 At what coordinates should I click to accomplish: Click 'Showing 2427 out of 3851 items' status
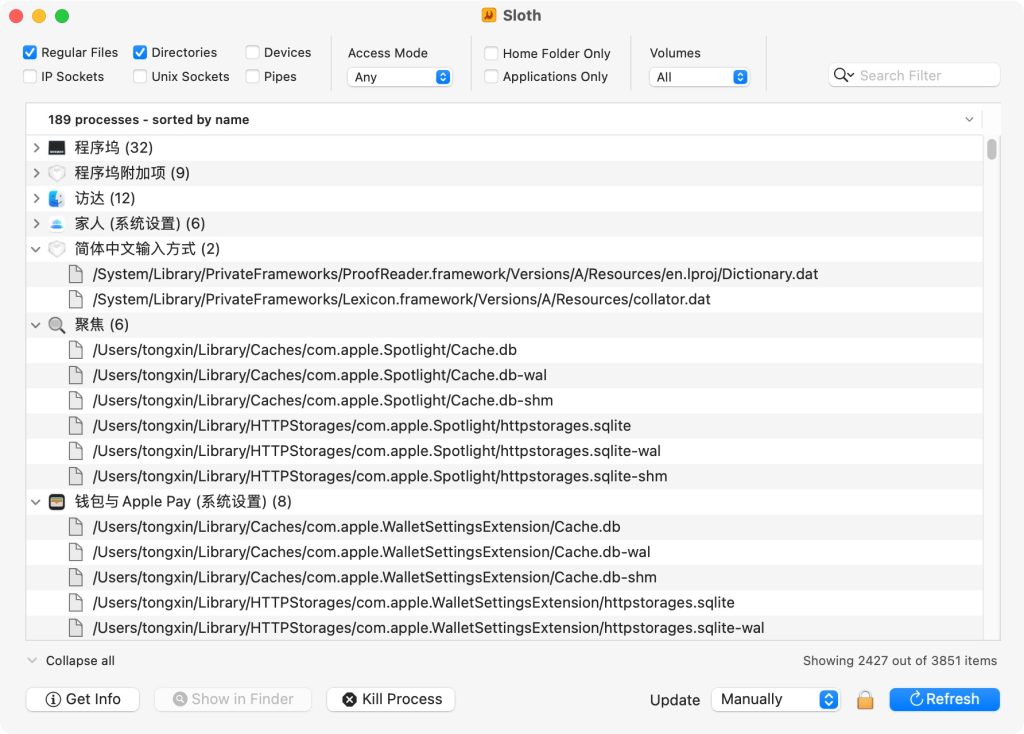900,661
